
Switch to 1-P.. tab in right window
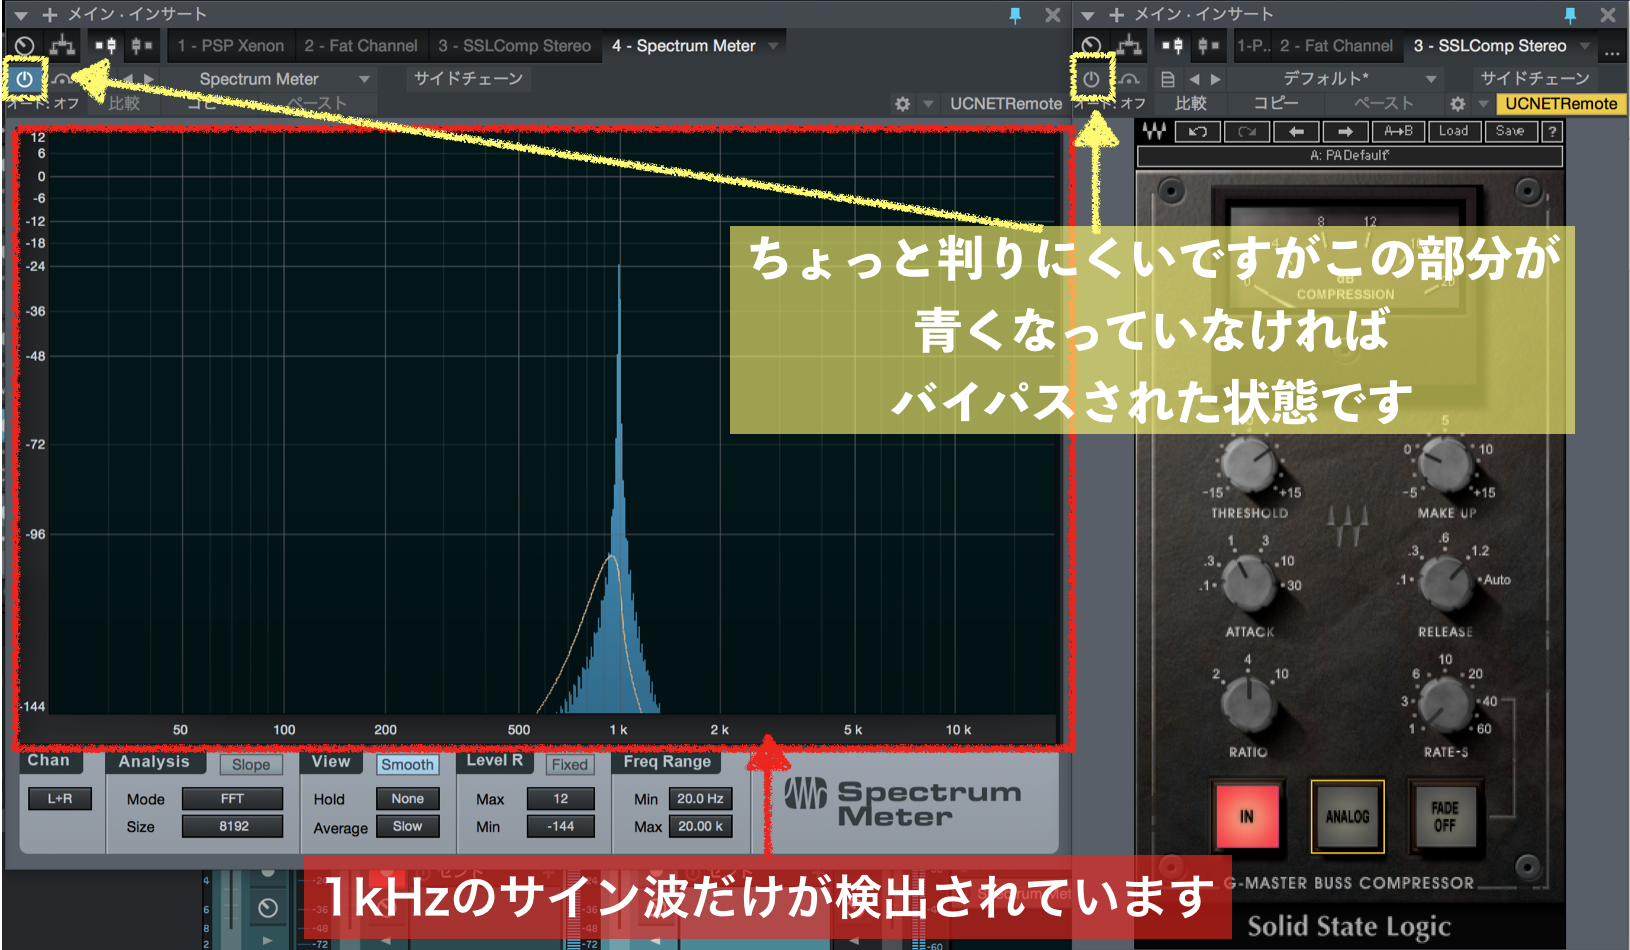(1253, 46)
